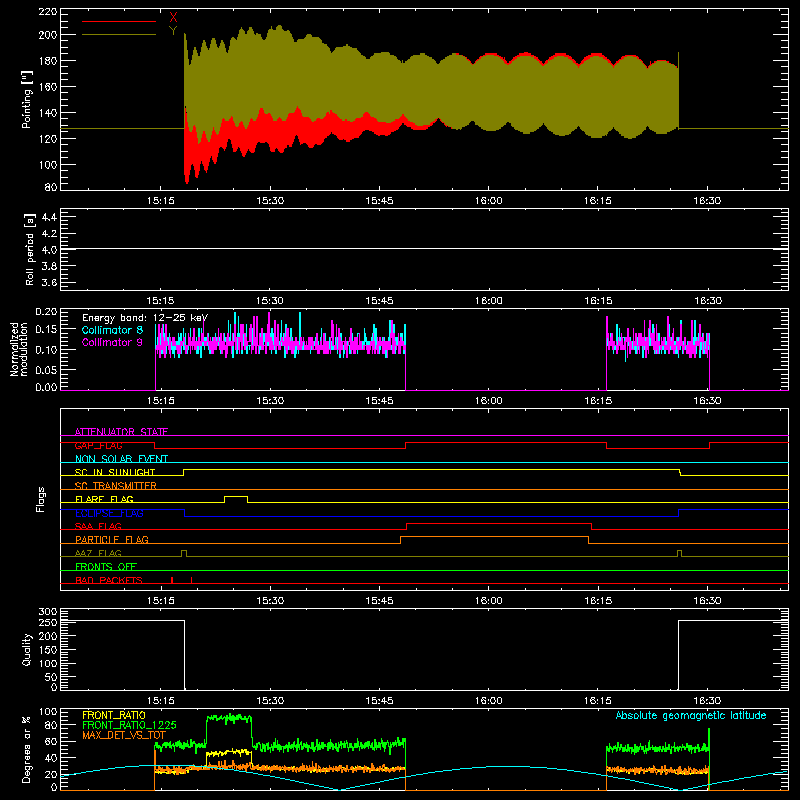Select the Roll period axis title

click(30, 249)
